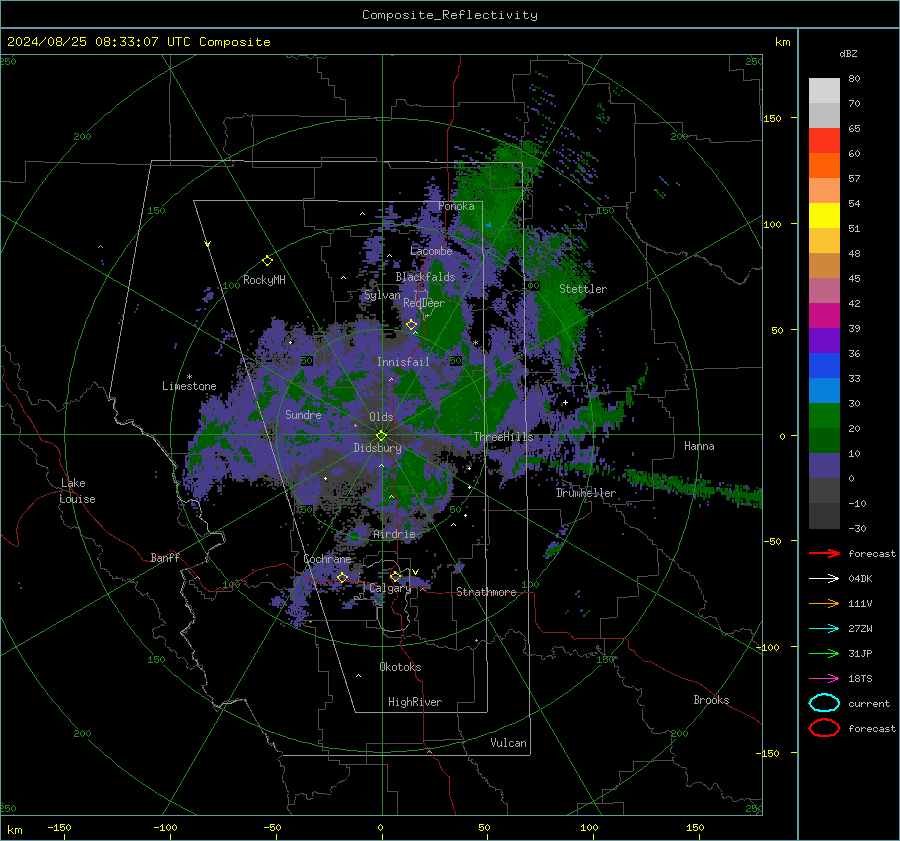The height and width of the screenshot is (841, 900).
Task: Click the Ponoka city label
Action: (456, 206)
